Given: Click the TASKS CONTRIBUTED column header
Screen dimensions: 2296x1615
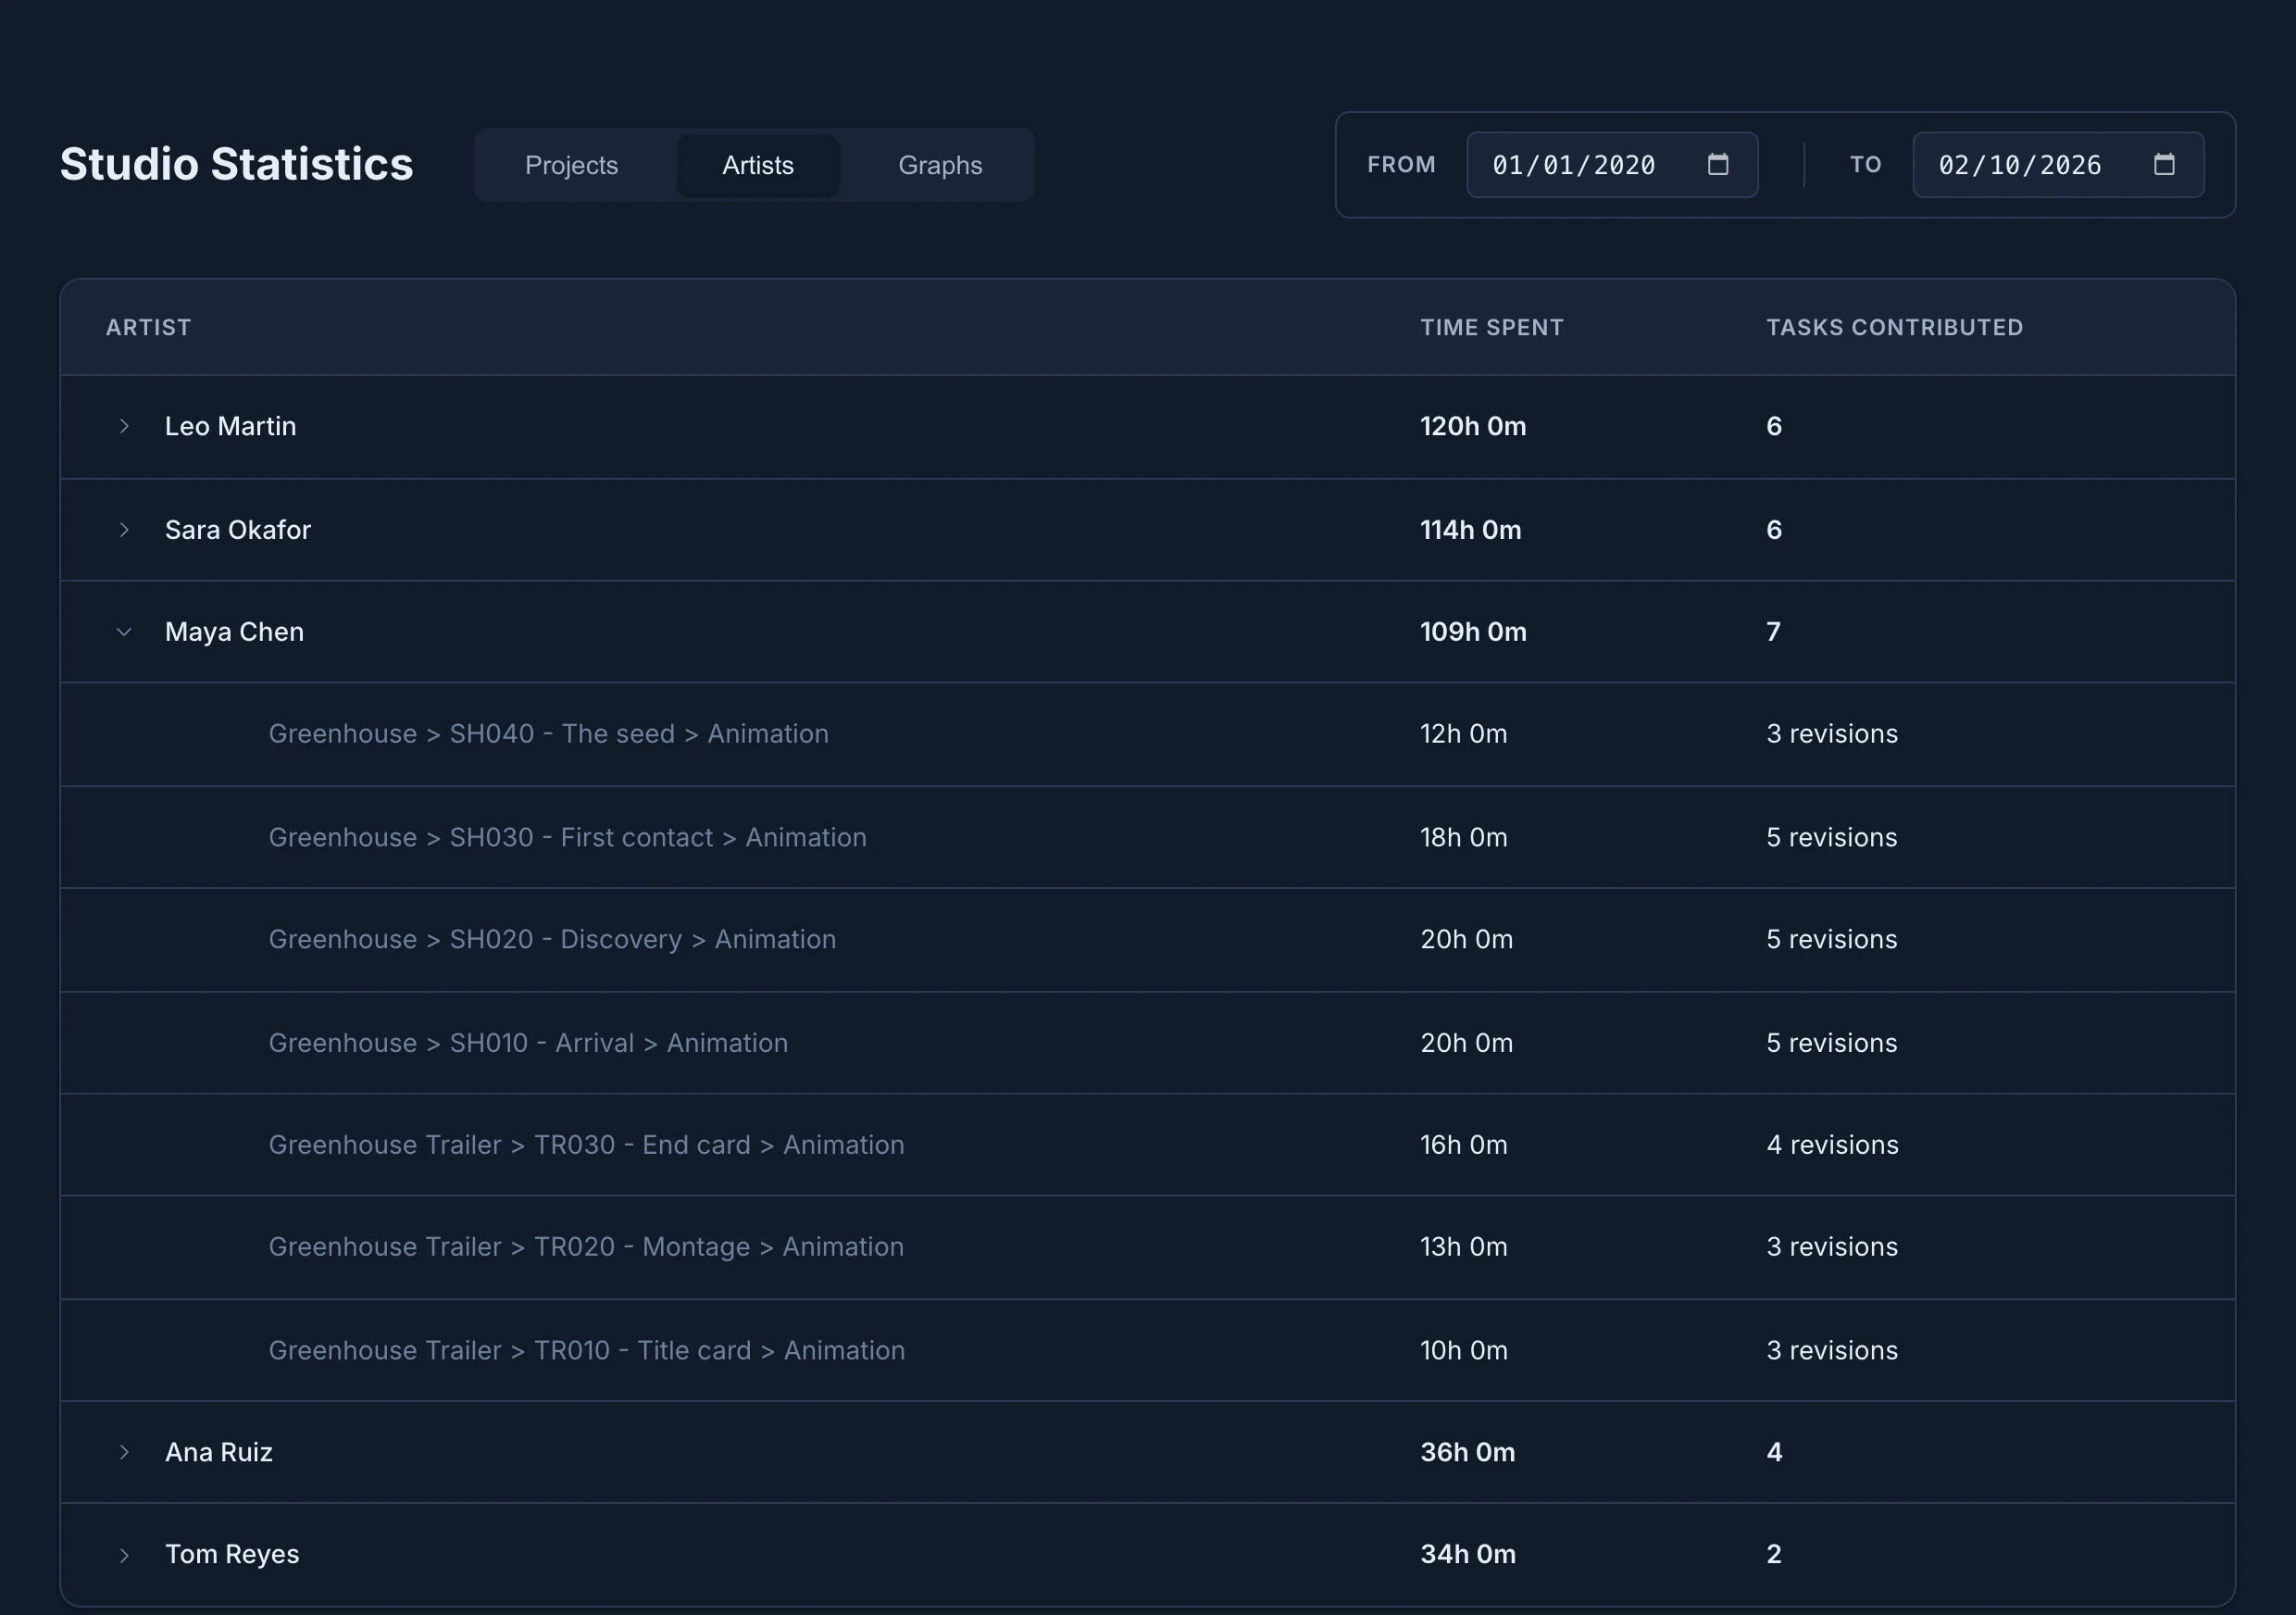Looking at the screenshot, I should (x=1894, y=328).
